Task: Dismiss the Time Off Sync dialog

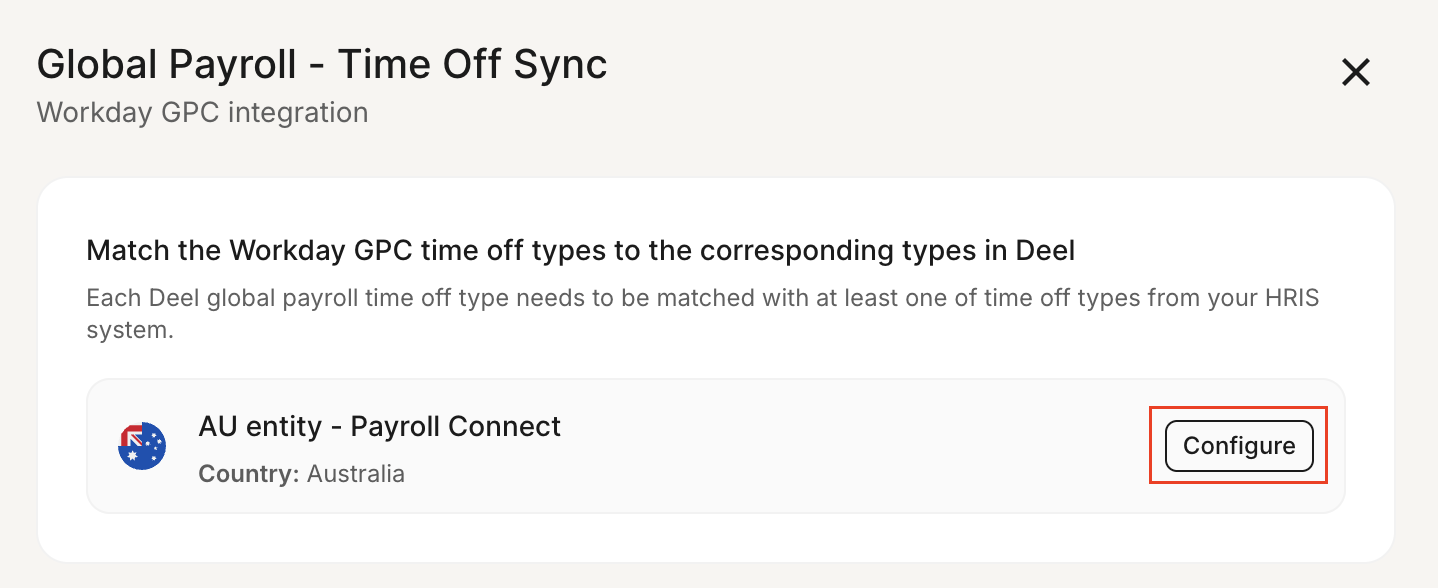Action: 1356,72
